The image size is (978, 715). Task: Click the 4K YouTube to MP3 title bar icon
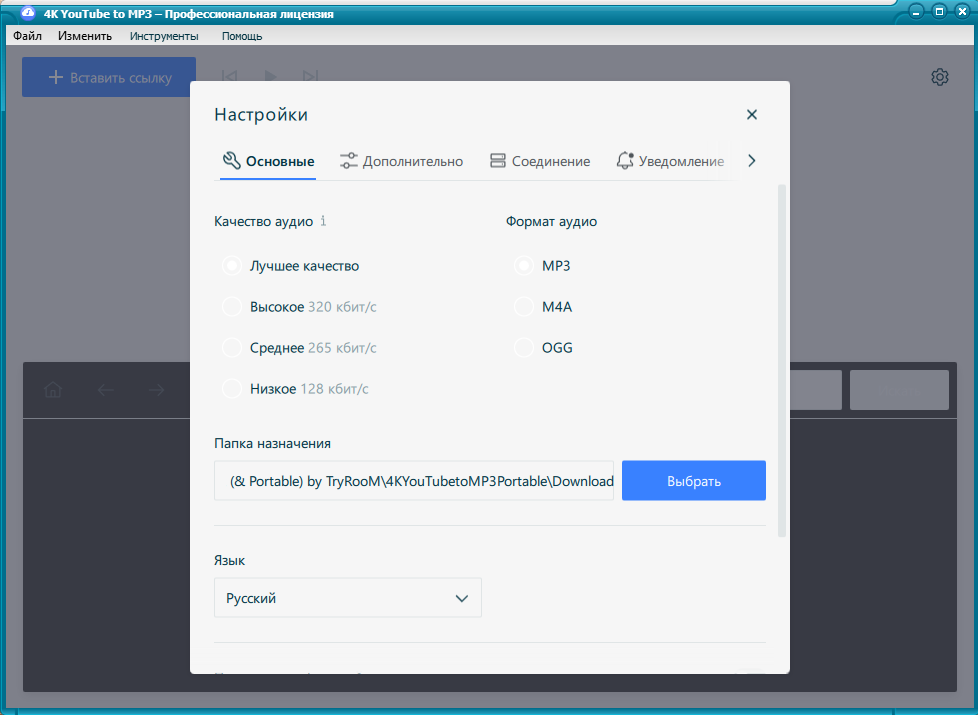(28, 12)
